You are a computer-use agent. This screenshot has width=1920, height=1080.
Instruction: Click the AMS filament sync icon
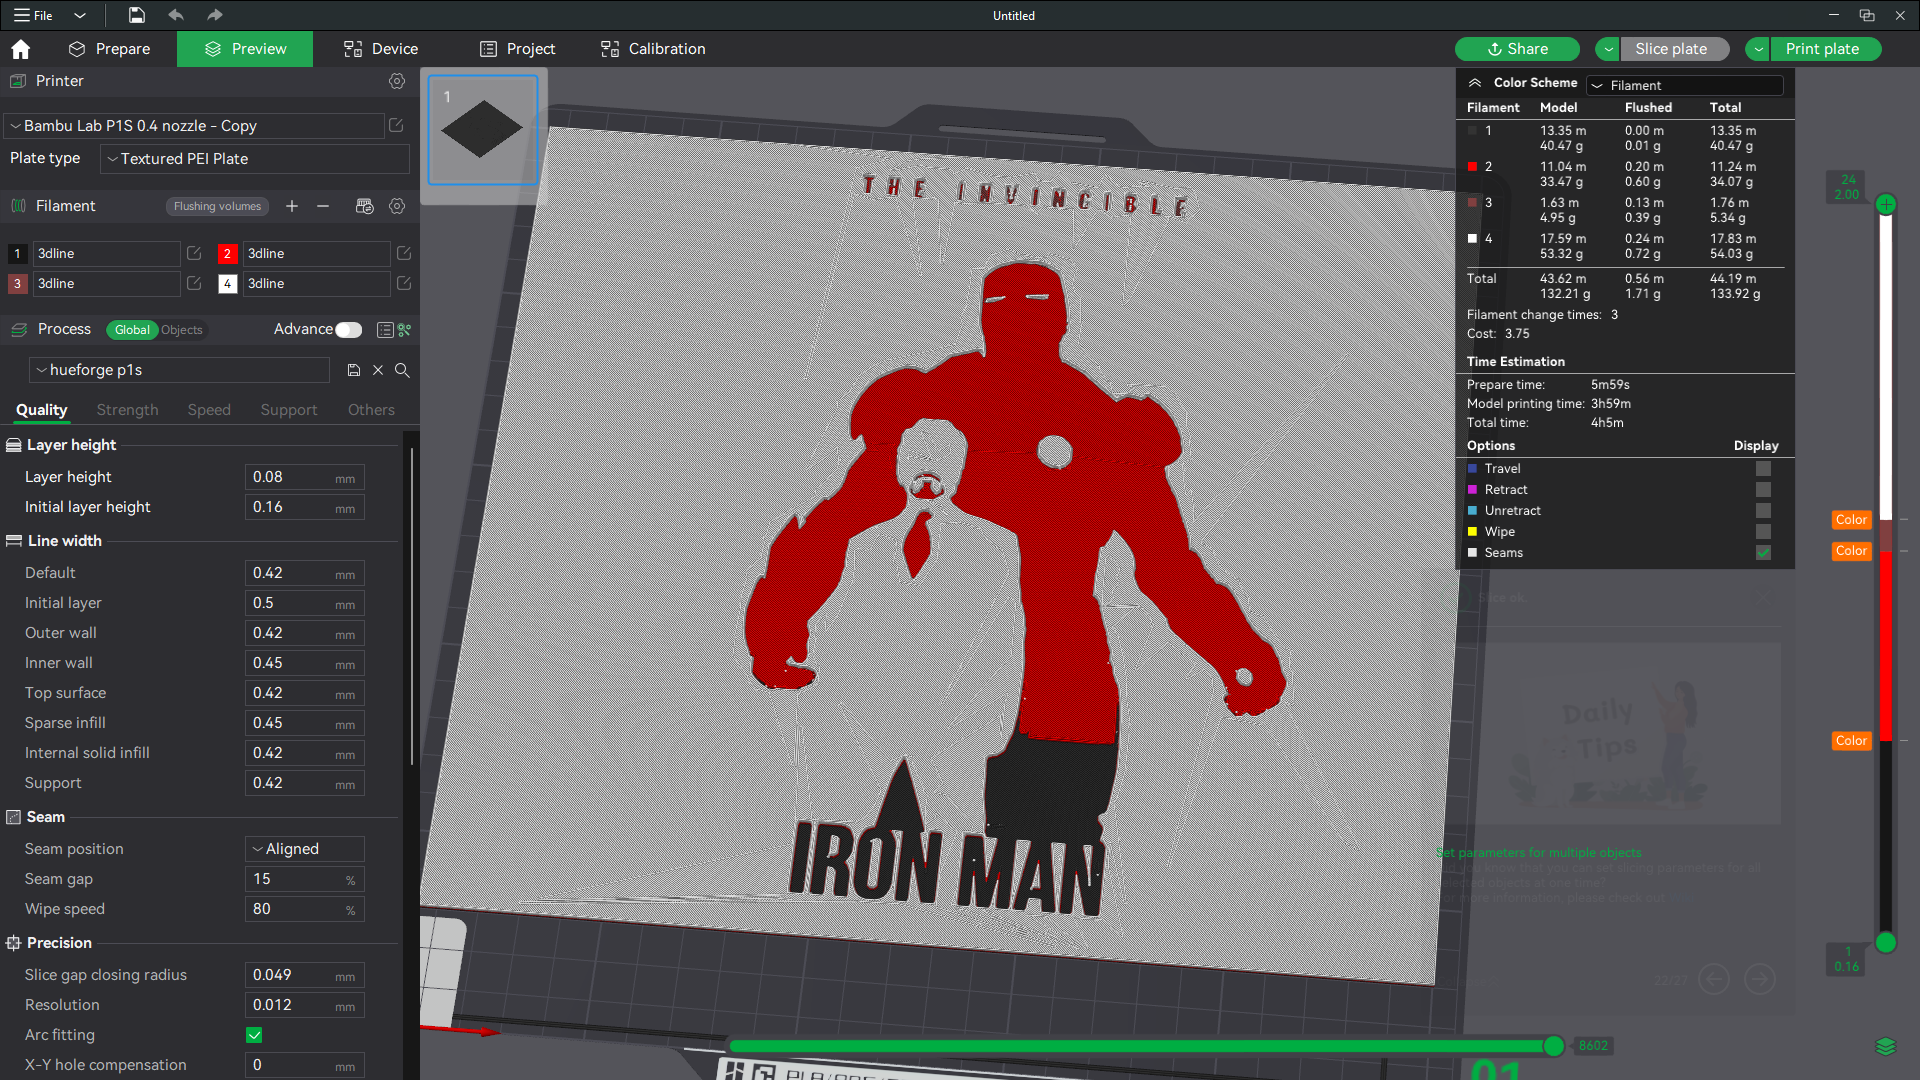[x=364, y=206]
